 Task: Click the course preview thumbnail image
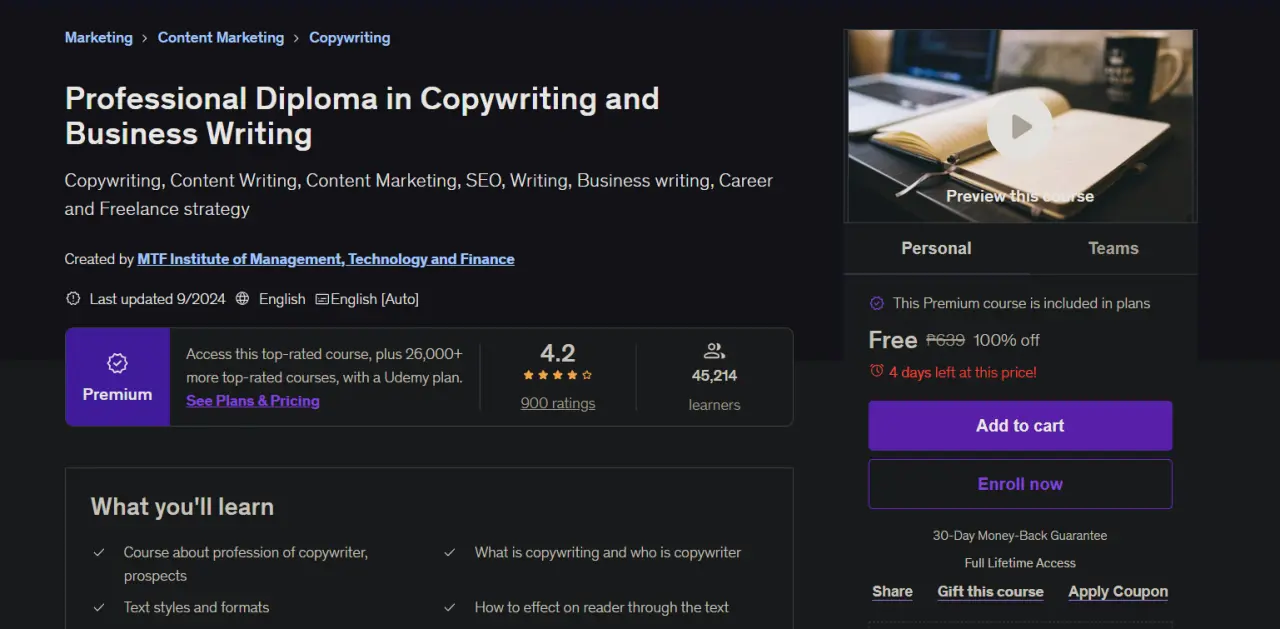point(1020,126)
